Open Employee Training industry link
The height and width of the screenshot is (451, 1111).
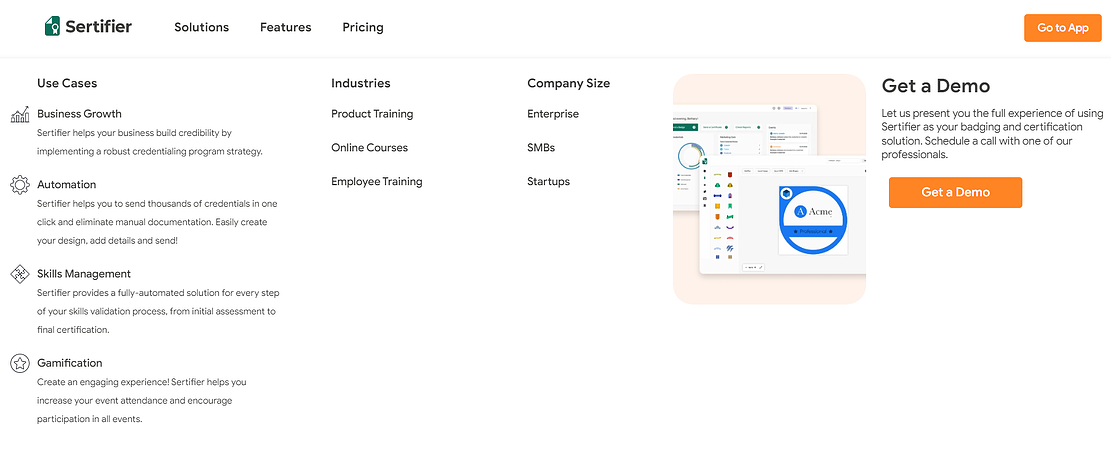[x=376, y=182]
